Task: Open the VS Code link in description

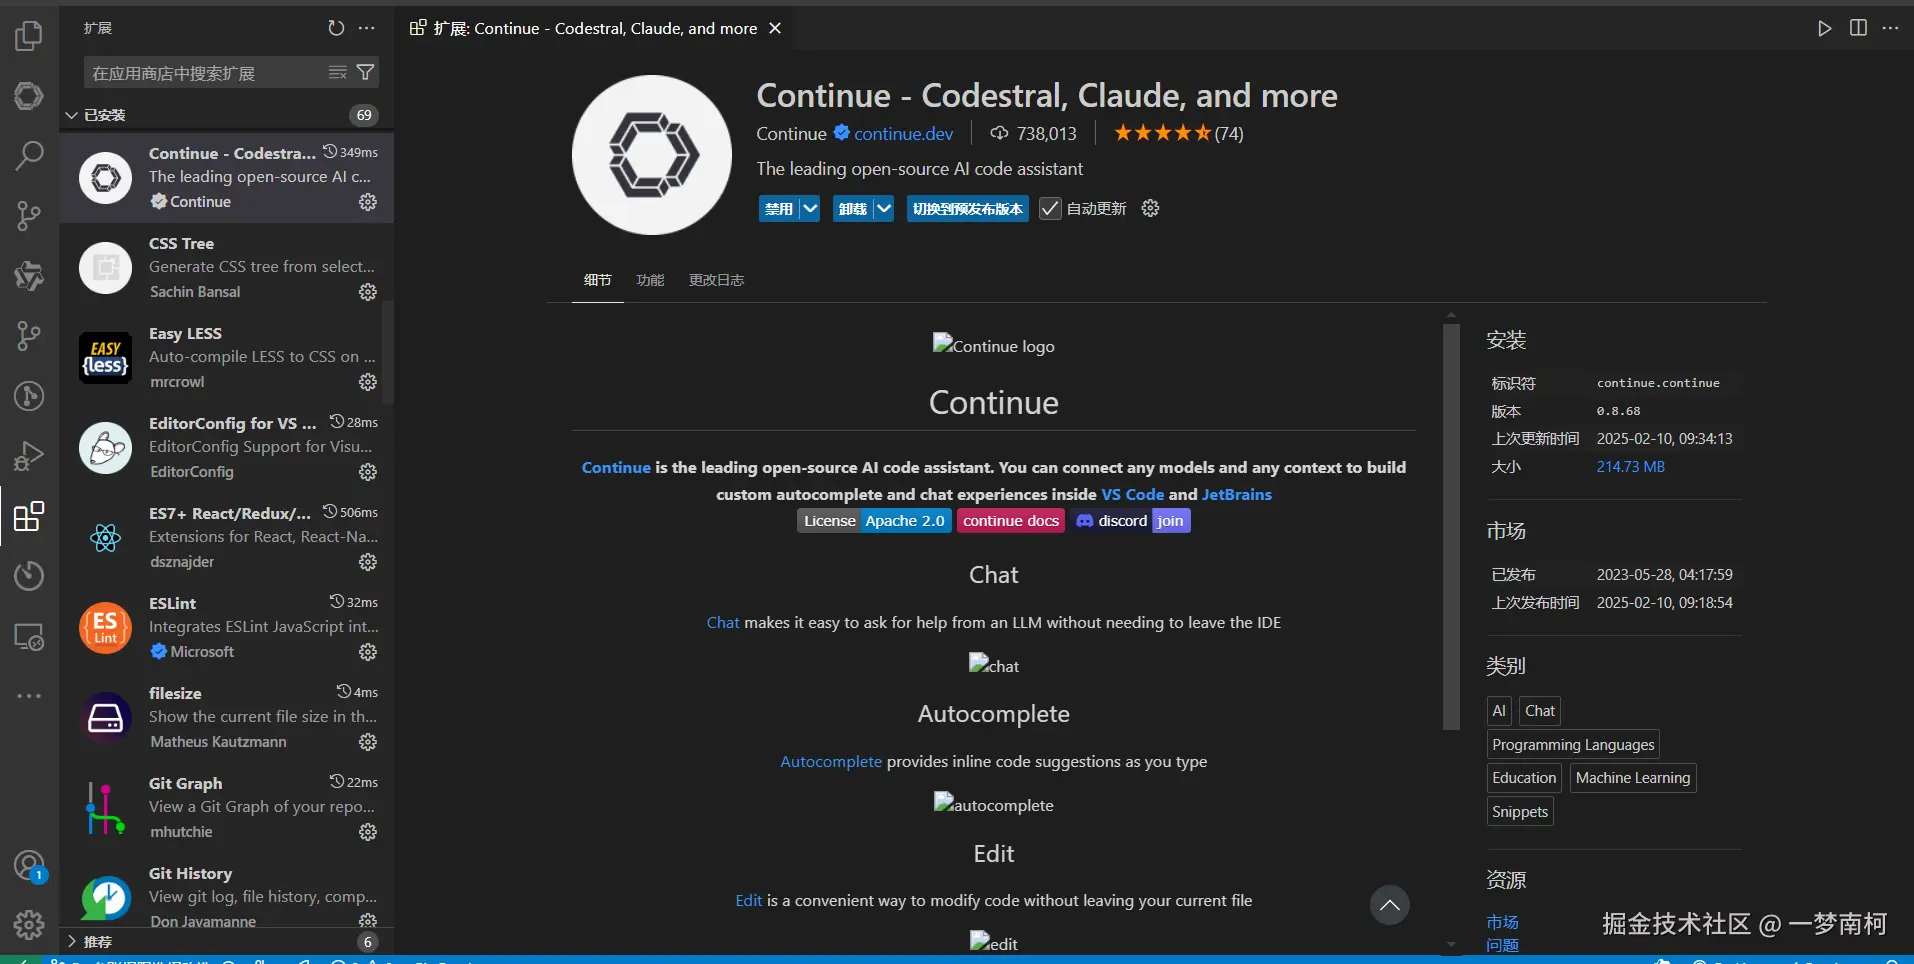Action: [x=1132, y=494]
